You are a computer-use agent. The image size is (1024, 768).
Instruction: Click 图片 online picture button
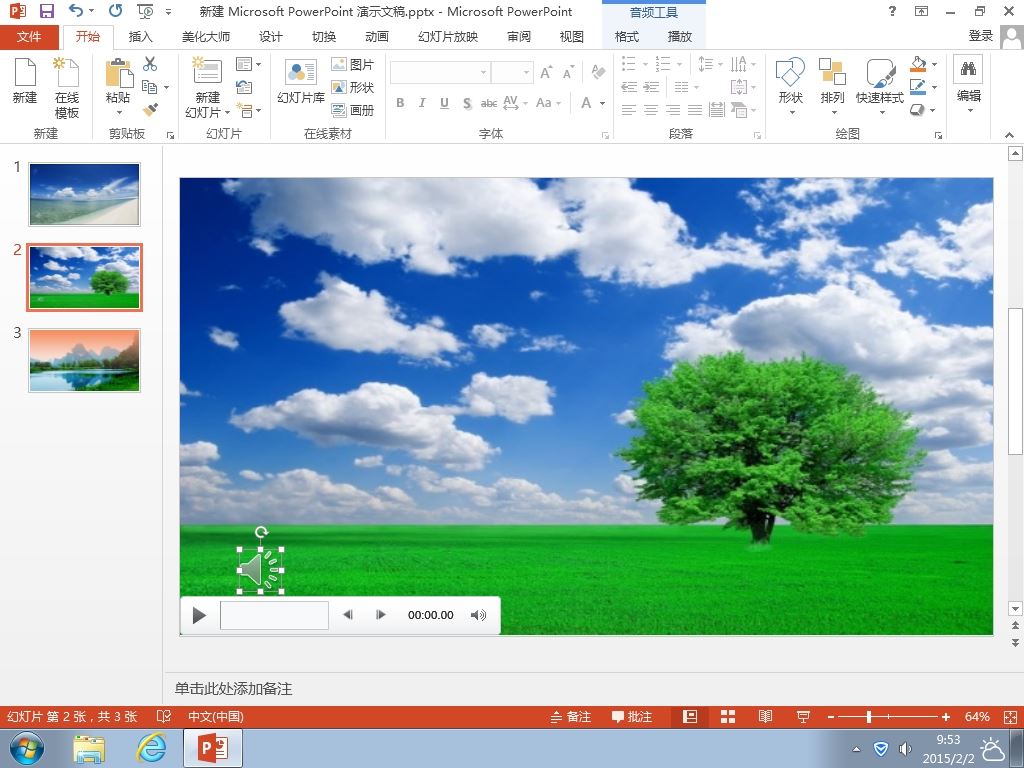(353, 64)
